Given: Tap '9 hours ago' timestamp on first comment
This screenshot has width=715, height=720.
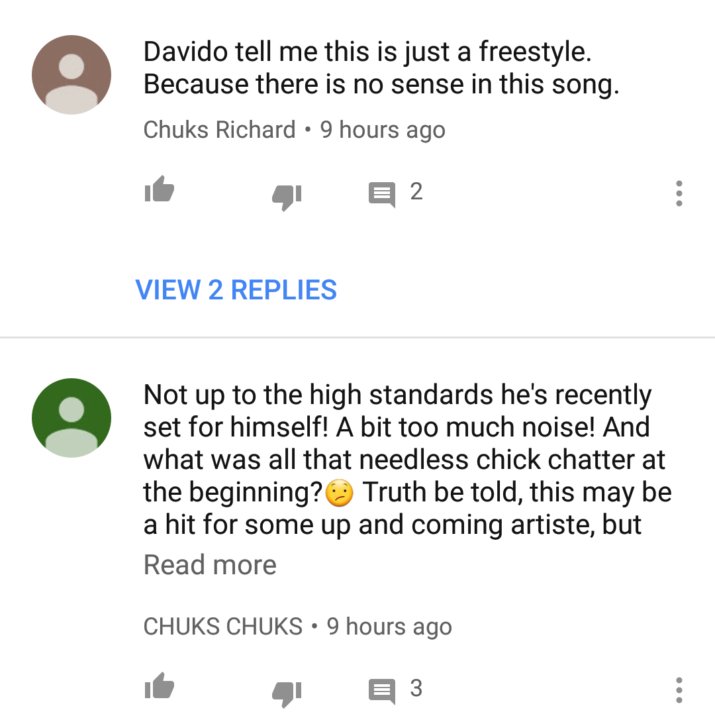Looking at the screenshot, I should click(383, 129).
